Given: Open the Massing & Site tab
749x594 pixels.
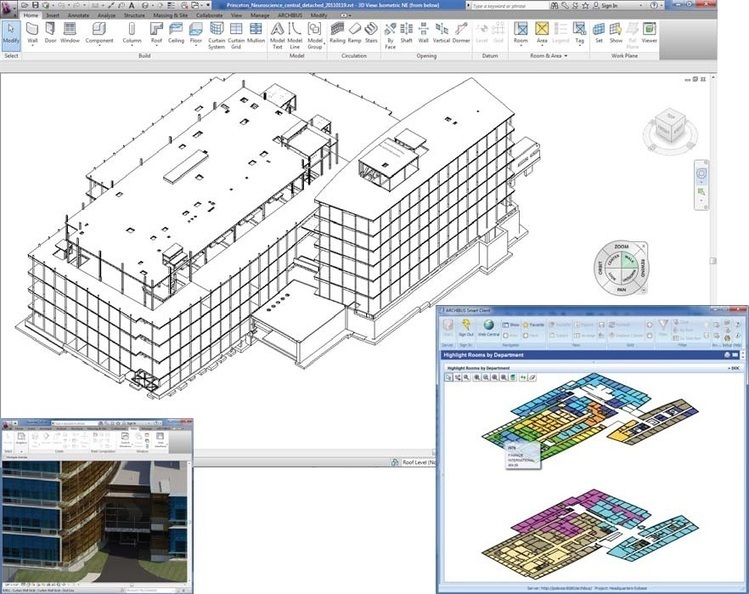Looking at the screenshot, I should 171,15.
